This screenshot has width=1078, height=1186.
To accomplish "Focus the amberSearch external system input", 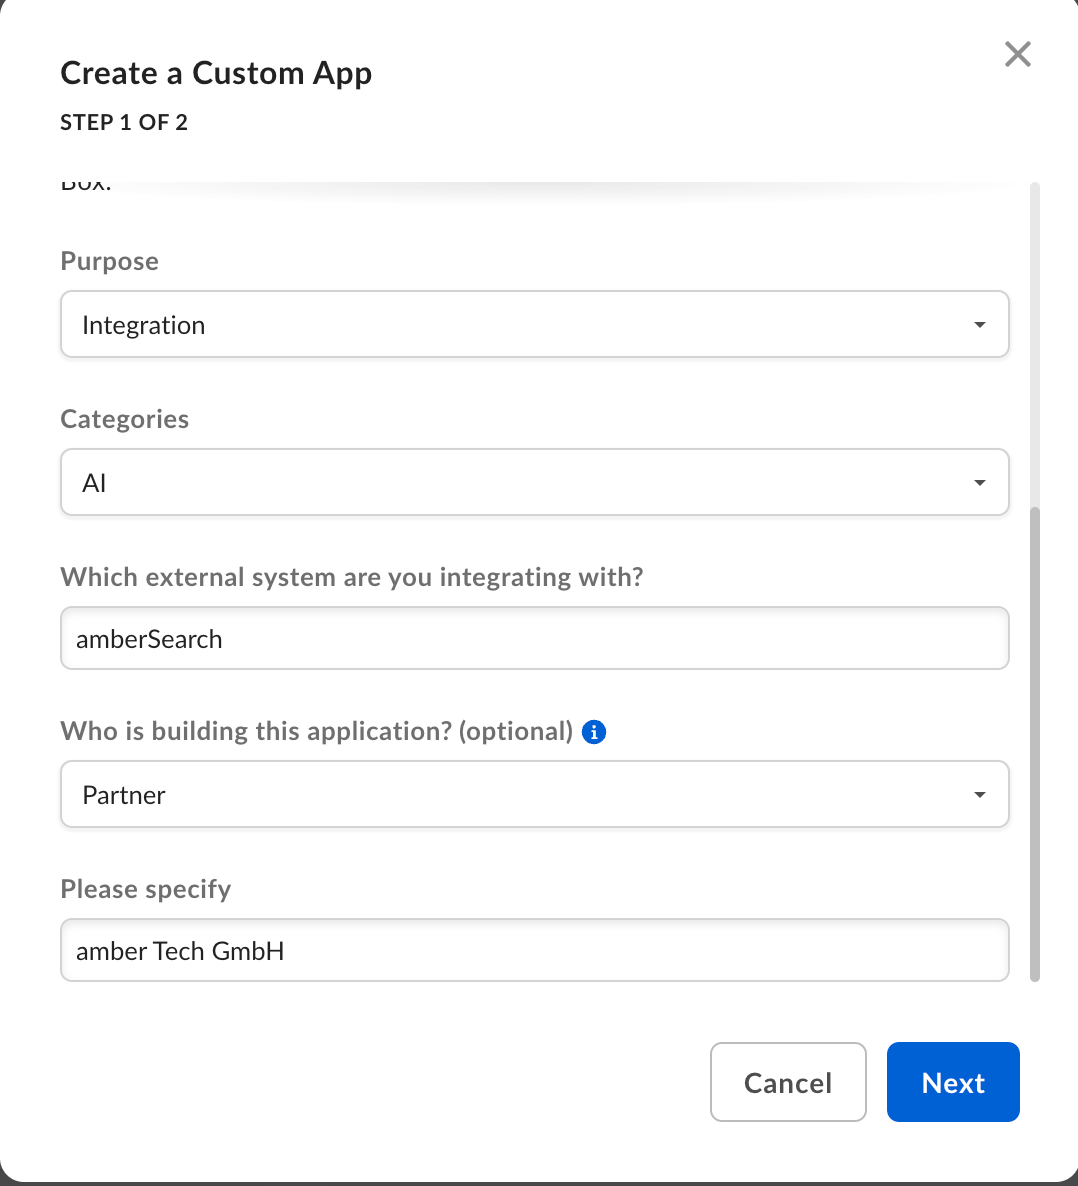I will tap(535, 638).
